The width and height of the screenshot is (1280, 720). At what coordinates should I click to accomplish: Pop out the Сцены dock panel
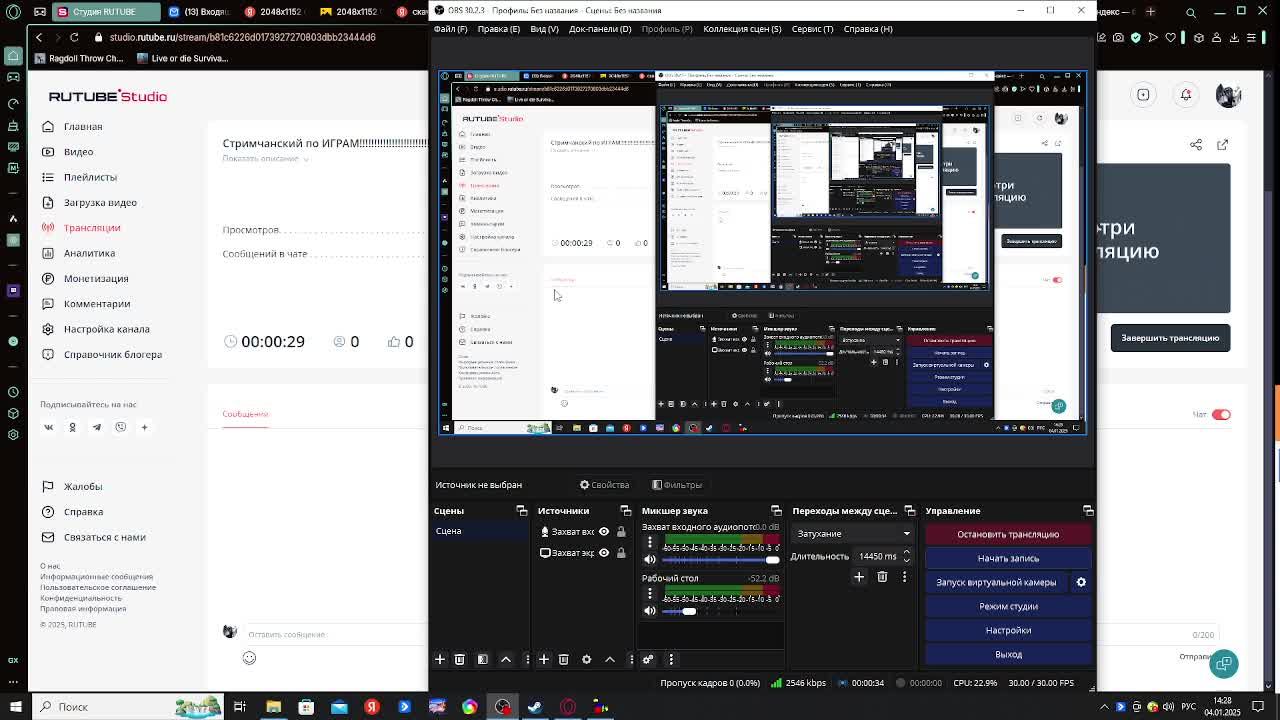pyautogui.click(x=521, y=511)
